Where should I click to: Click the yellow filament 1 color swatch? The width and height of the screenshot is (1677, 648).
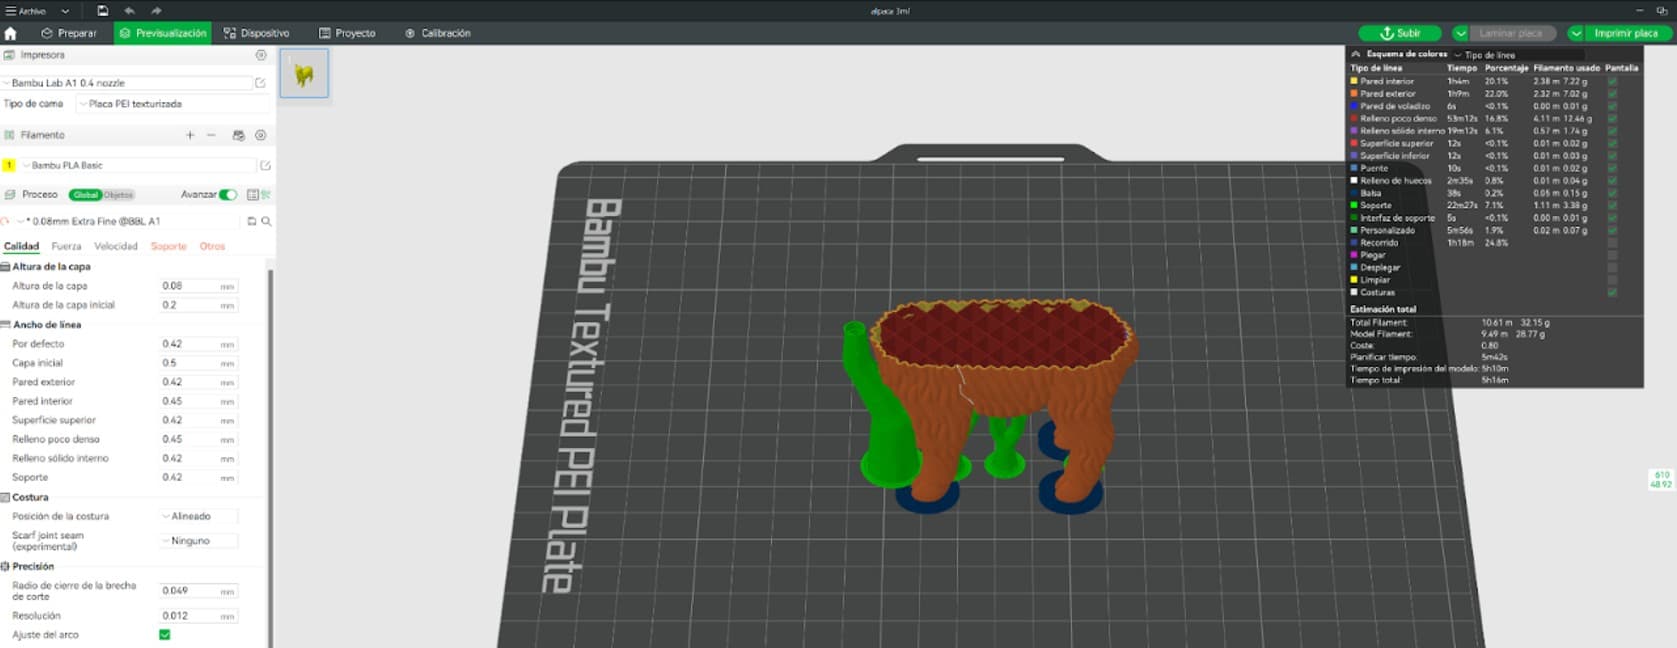(9, 165)
